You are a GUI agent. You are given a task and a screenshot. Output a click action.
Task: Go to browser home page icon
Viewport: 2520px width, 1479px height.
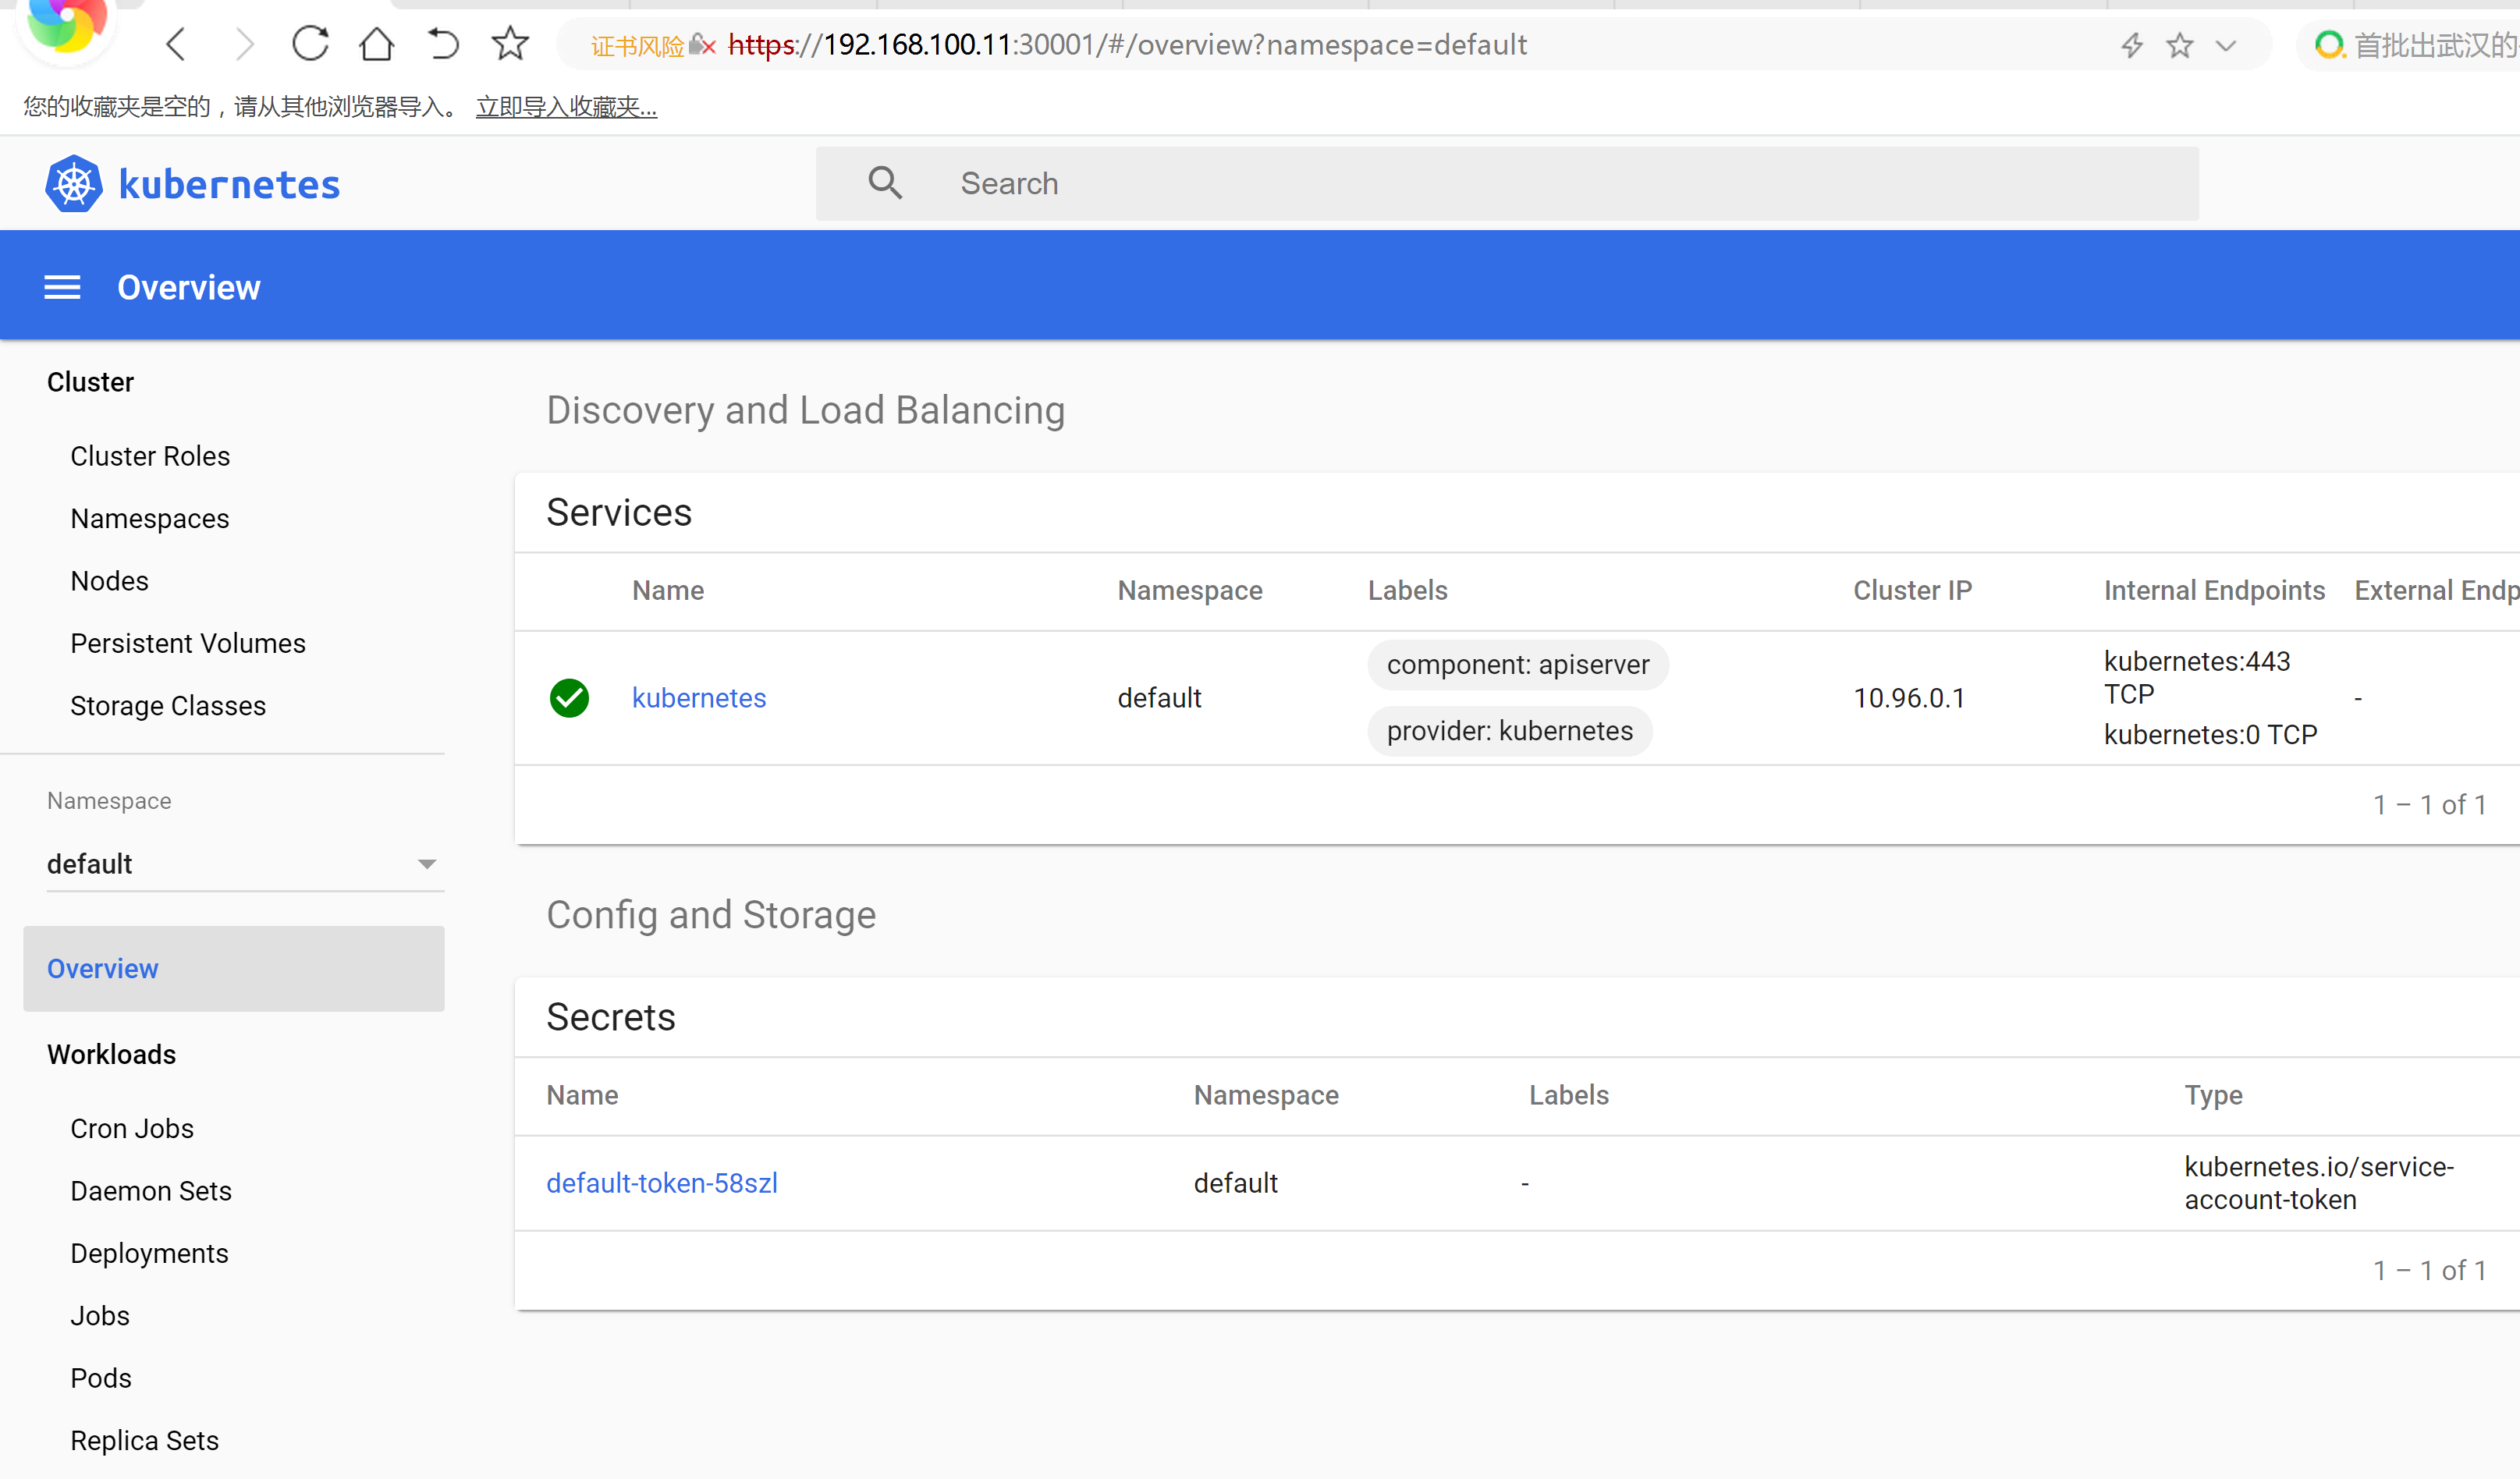377,44
